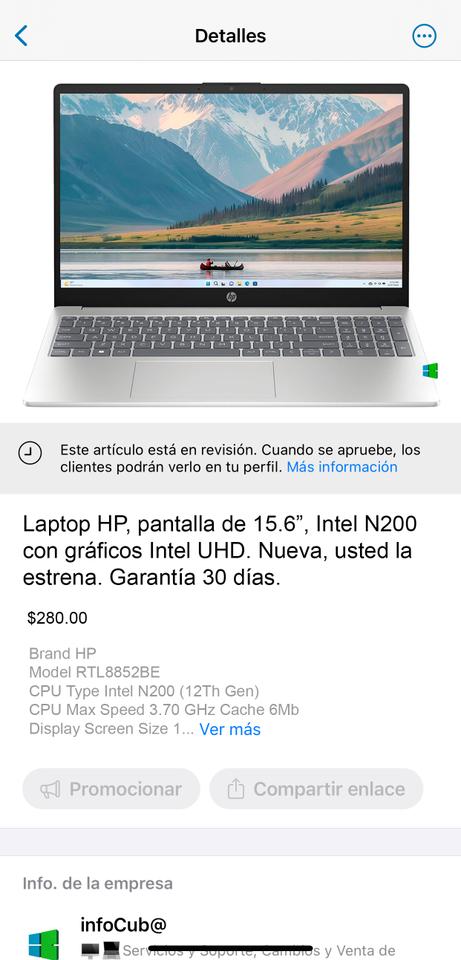461x960 pixels.
Task: Open the infoCub@ business name
Action: pyautogui.click(x=123, y=924)
